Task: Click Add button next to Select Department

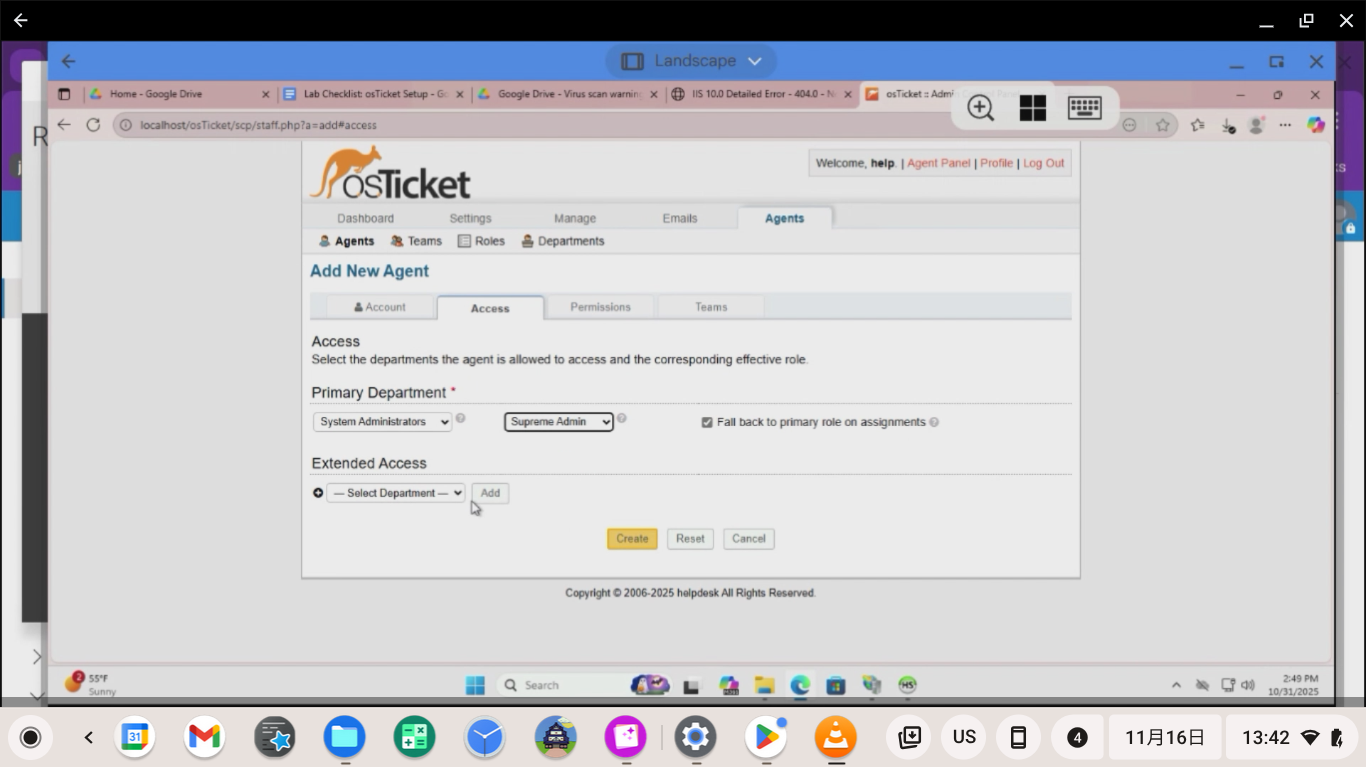Action: pyautogui.click(x=490, y=493)
